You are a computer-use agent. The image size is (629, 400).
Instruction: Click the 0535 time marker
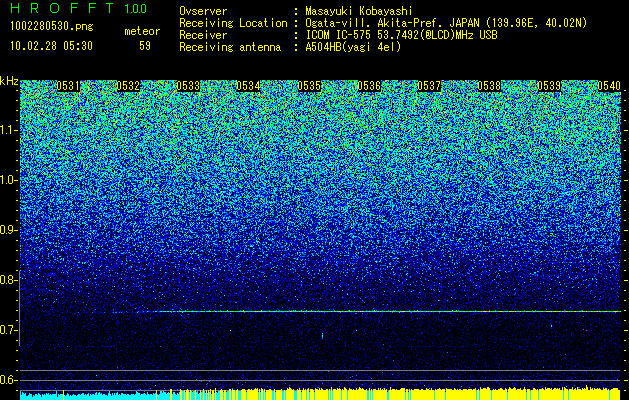[309, 86]
